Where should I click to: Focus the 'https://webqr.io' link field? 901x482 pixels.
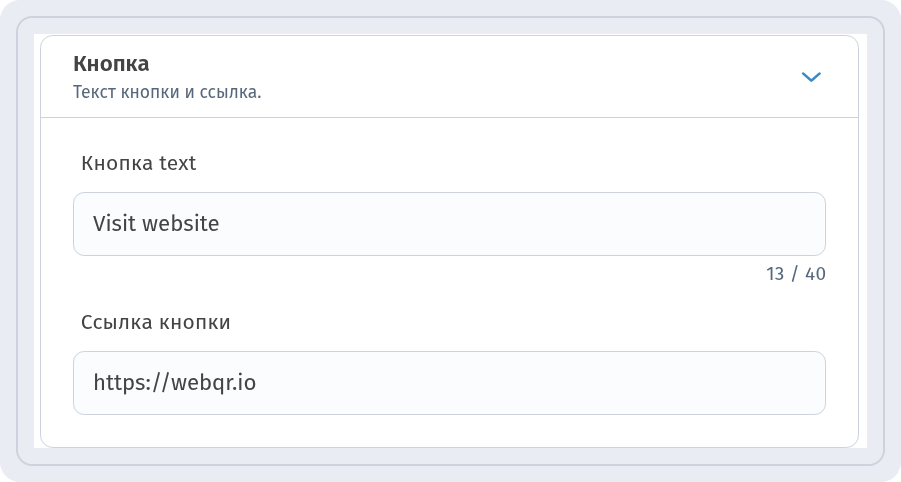click(449, 383)
